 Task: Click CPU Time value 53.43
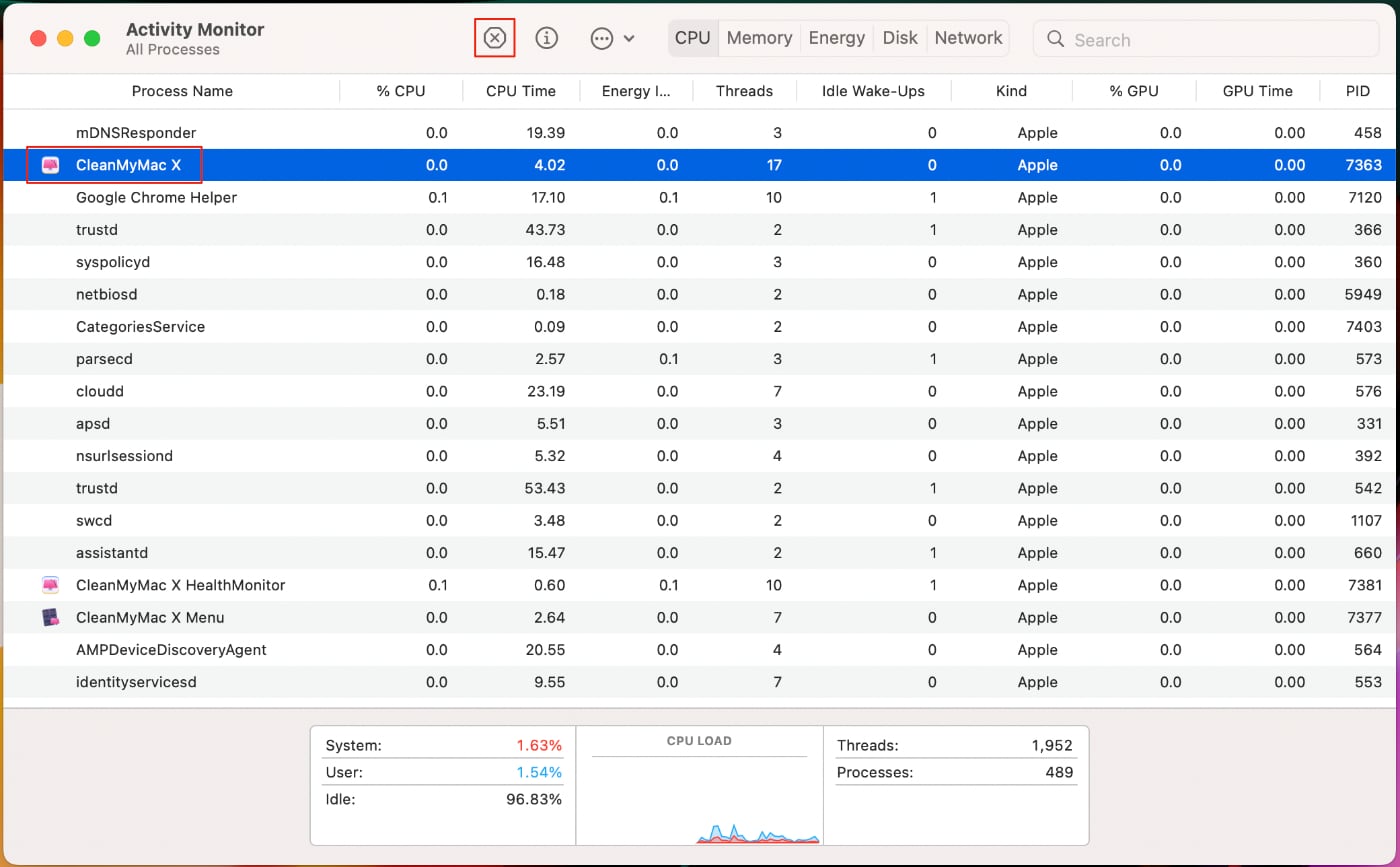545,488
